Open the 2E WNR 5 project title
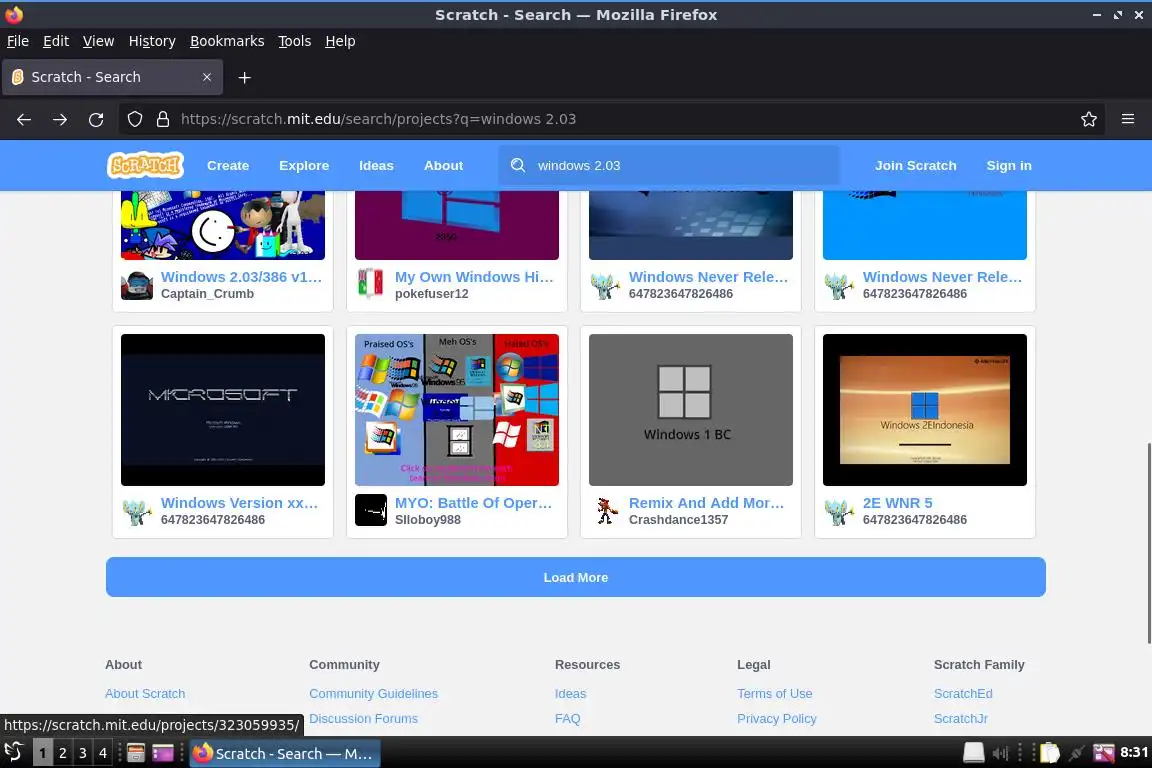Screen dimensions: 1152x768 tap(897, 503)
